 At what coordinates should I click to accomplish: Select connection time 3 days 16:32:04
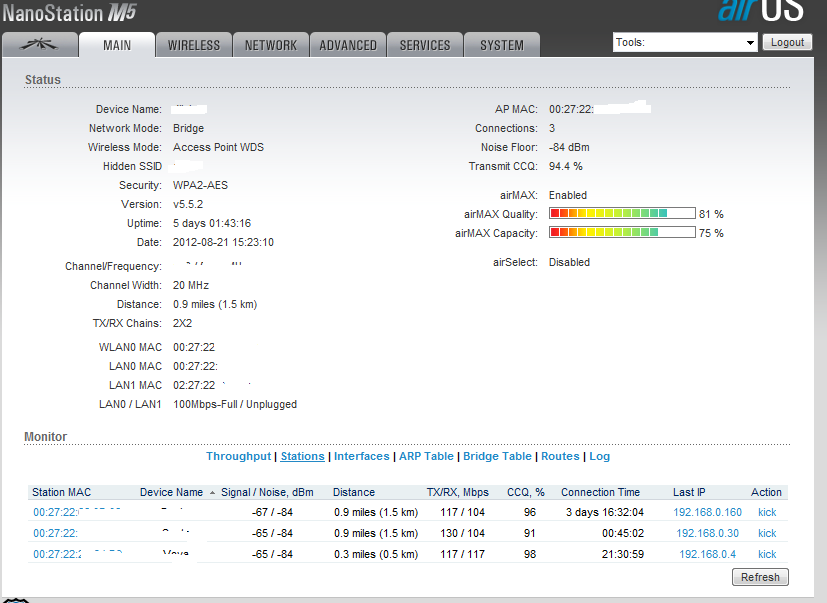[605, 512]
